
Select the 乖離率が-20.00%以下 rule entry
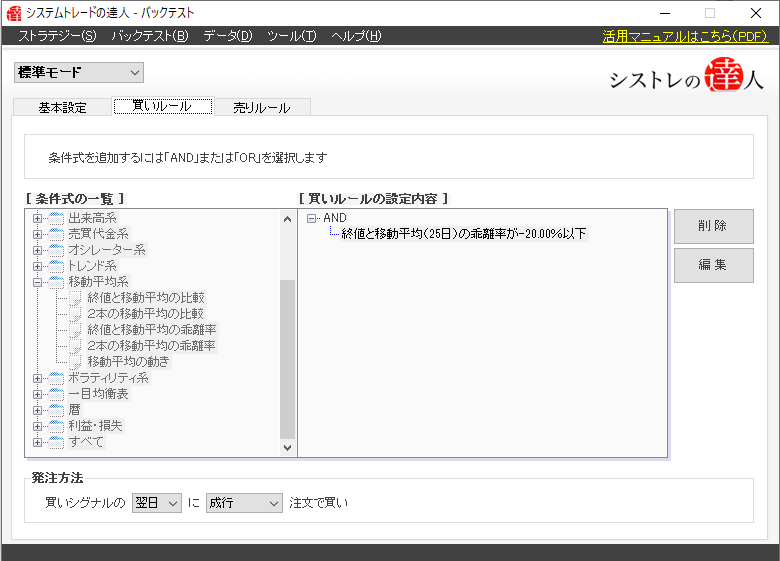click(464, 234)
